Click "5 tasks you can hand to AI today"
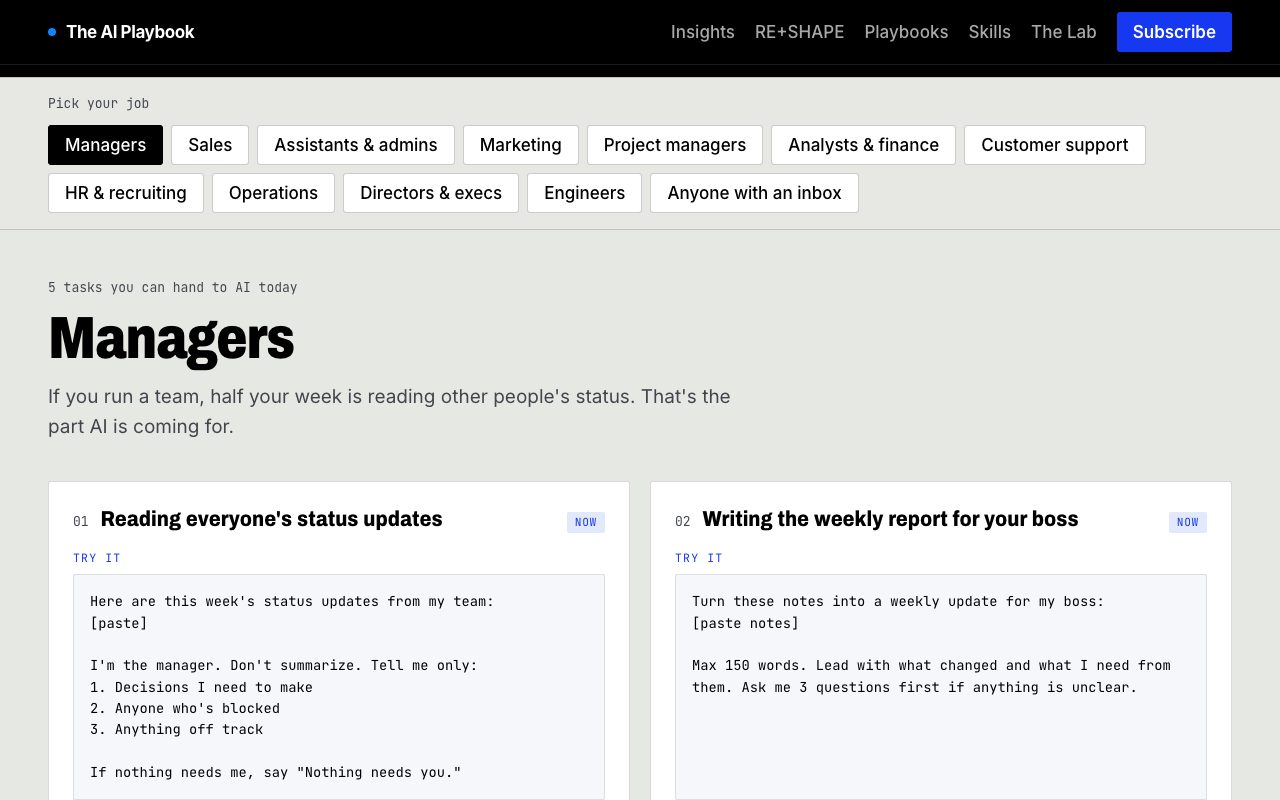Viewport: 1280px width, 800px height. tap(173, 288)
